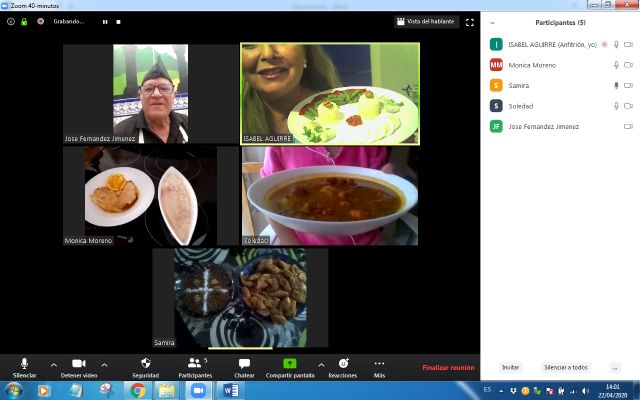Pause the recording
640x400 pixels.
point(105,21)
